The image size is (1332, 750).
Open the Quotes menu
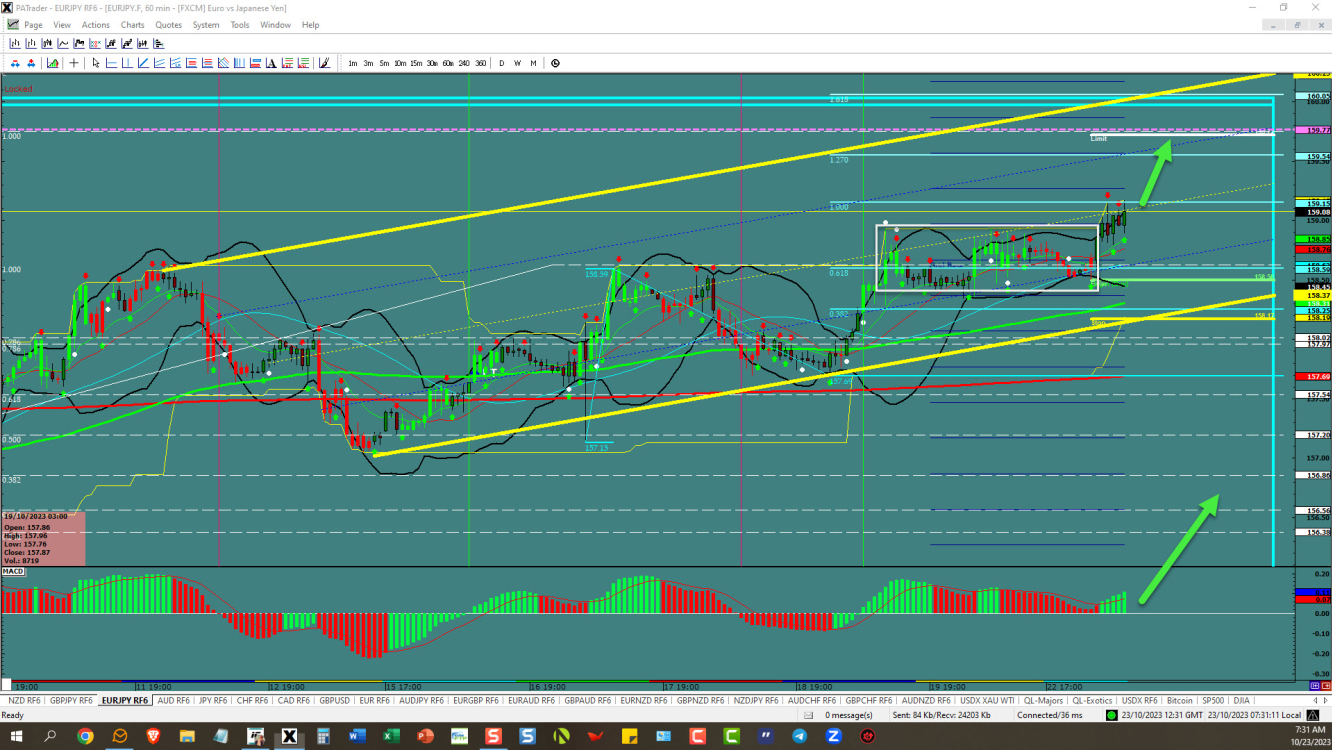click(168, 24)
